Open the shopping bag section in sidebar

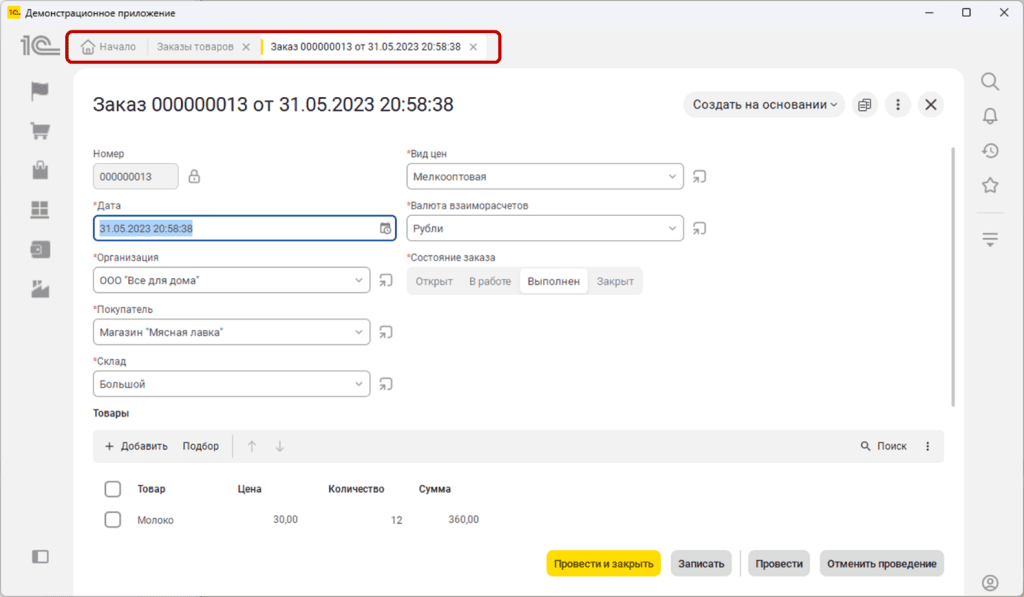tap(40, 170)
